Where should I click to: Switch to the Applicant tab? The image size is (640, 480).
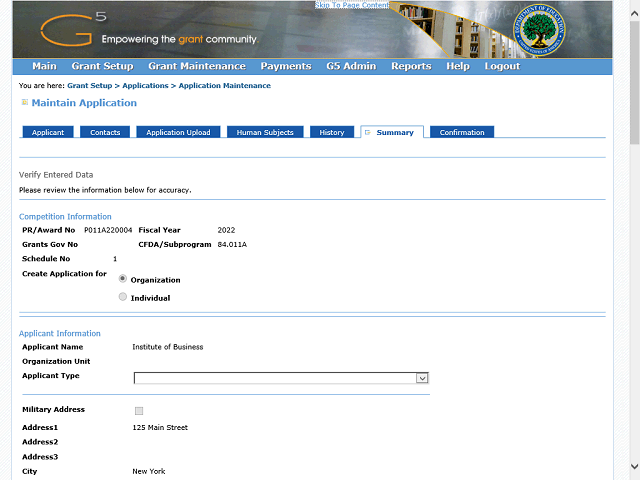[x=48, y=132]
